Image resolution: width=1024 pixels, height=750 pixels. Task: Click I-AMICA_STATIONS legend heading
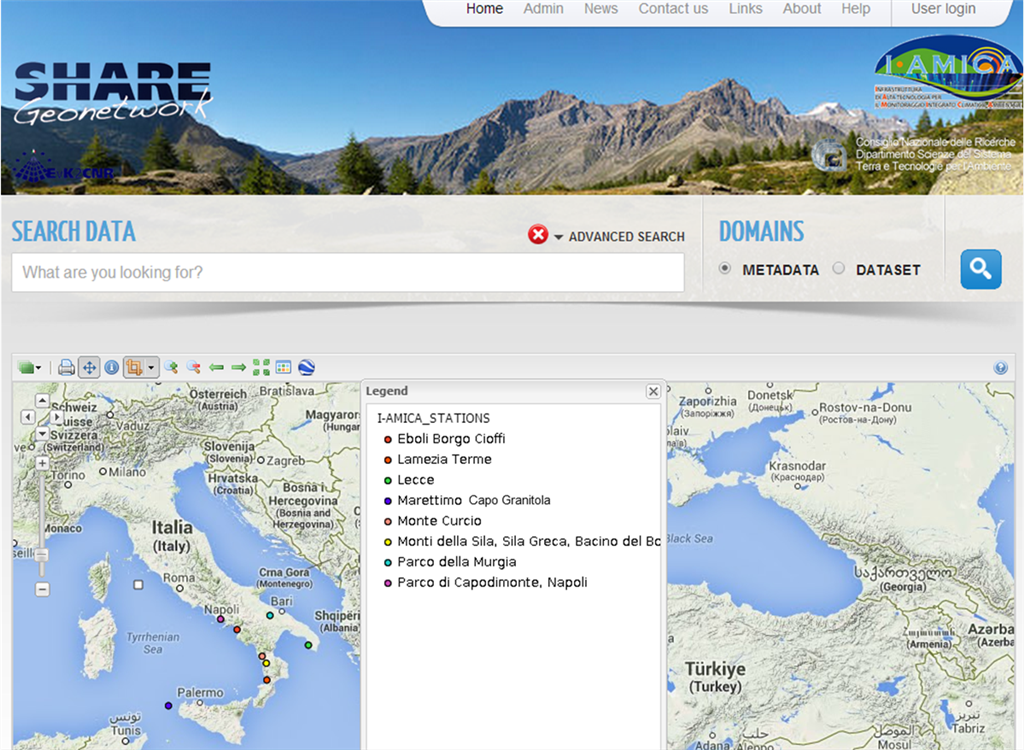434,418
